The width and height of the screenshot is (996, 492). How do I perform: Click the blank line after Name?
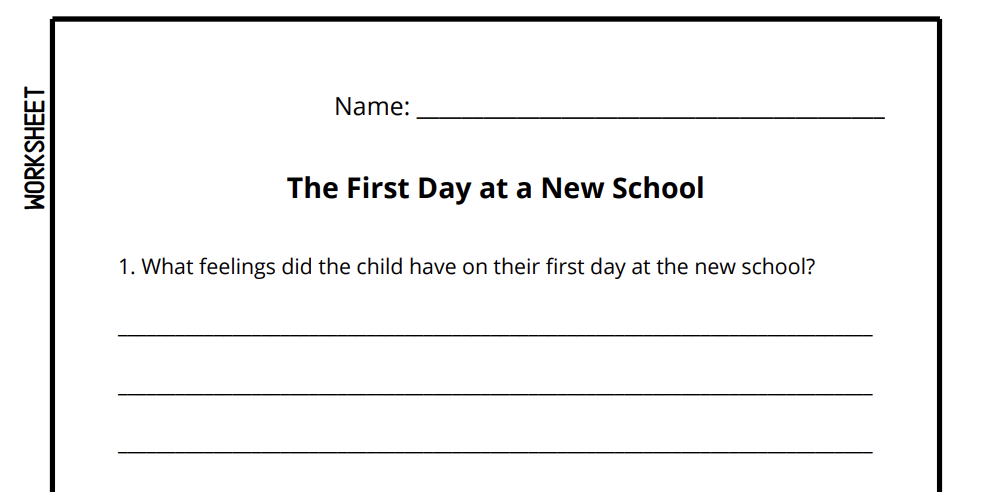click(x=650, y=115)
